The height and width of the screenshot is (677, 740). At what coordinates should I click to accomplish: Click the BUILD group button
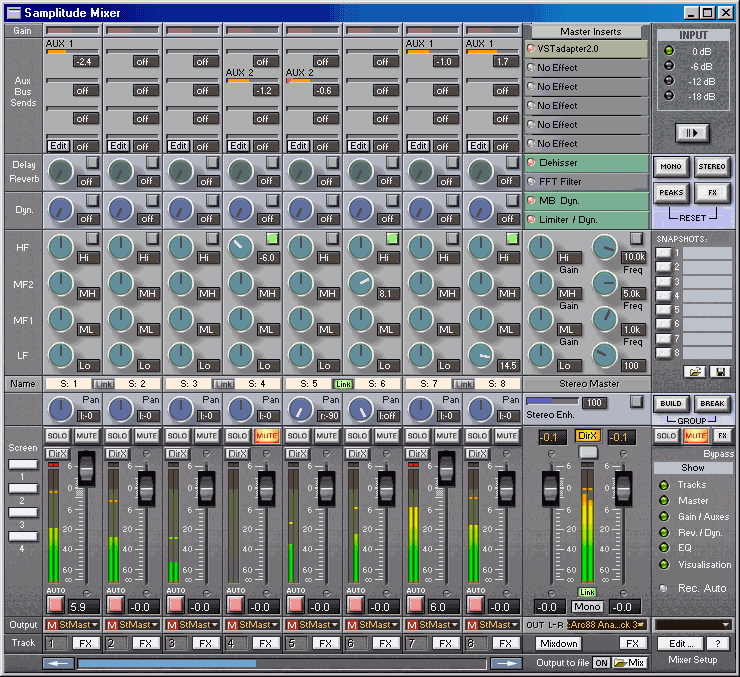(x=671, y=403)
